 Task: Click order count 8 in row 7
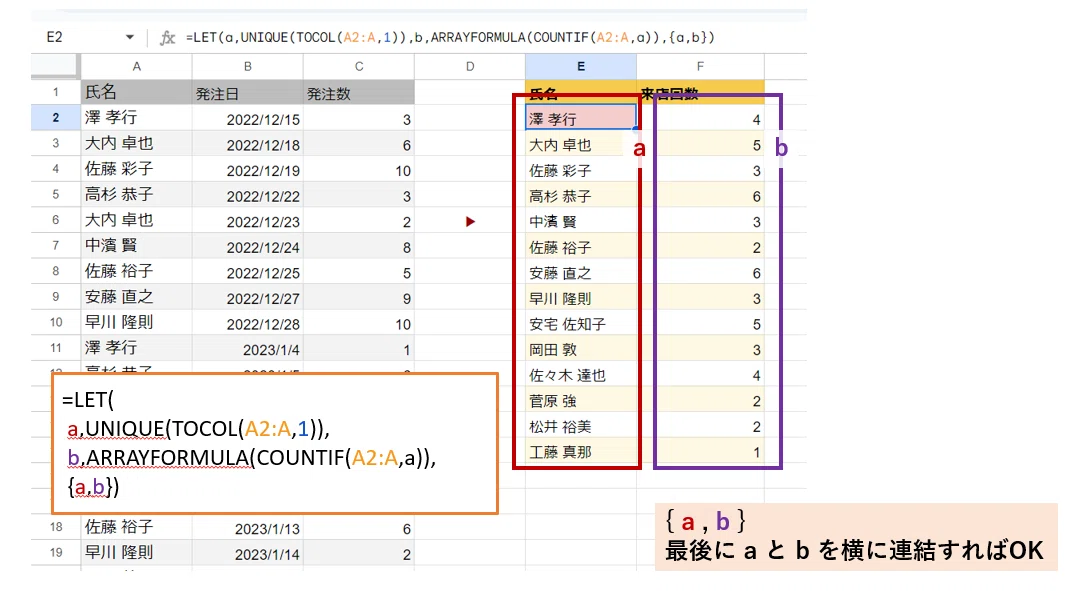tap(359, 247)
